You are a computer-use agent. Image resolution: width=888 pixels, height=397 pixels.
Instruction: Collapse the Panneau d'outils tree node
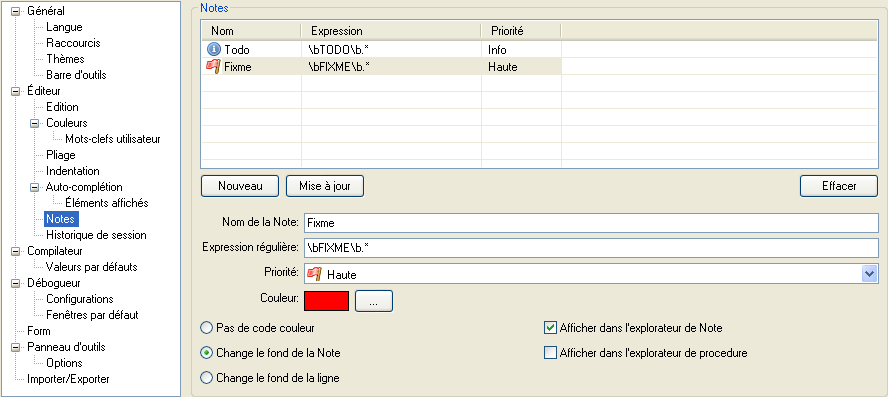[15, 347]
